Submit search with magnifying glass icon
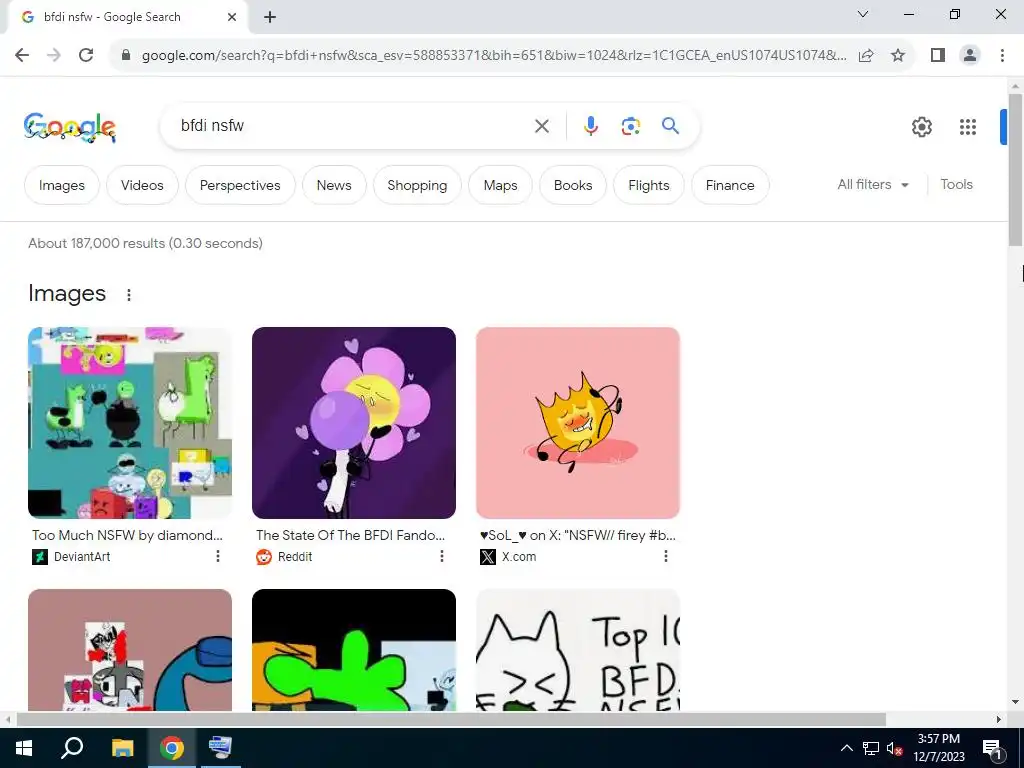1024x768 pixels. pyautogui.click(x=670, y=125)
